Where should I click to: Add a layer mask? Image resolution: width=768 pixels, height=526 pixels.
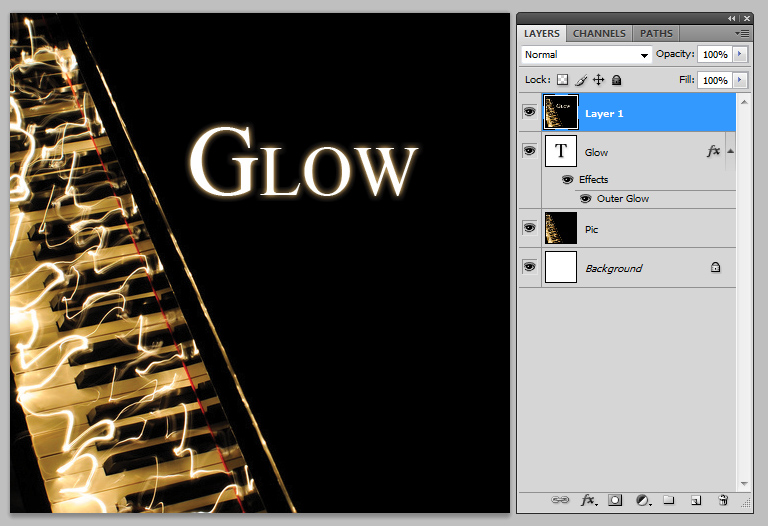[616, 500]
